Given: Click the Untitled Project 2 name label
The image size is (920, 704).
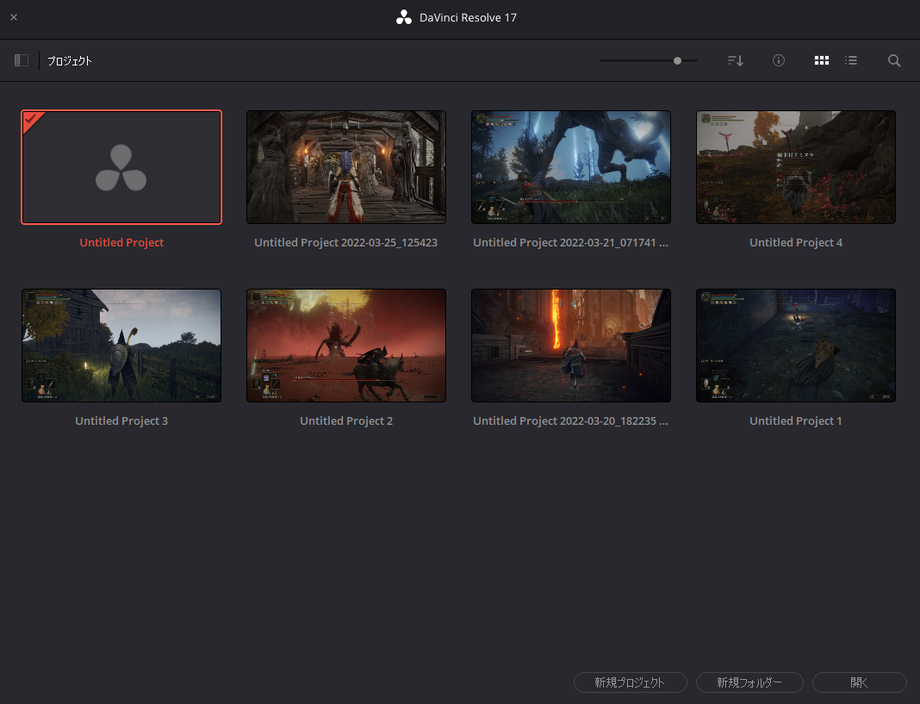Looking at the screenshot, I should [x=346, y=421].
